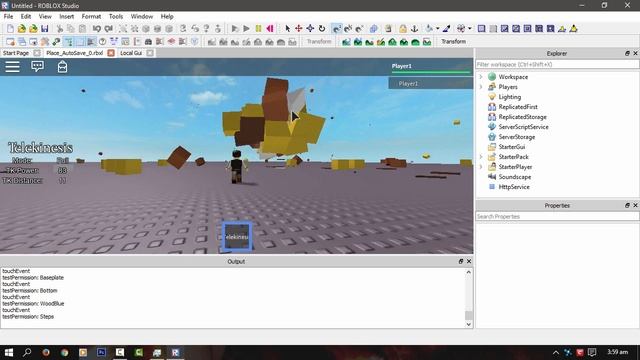Pause the running simulation

(258, 29)
